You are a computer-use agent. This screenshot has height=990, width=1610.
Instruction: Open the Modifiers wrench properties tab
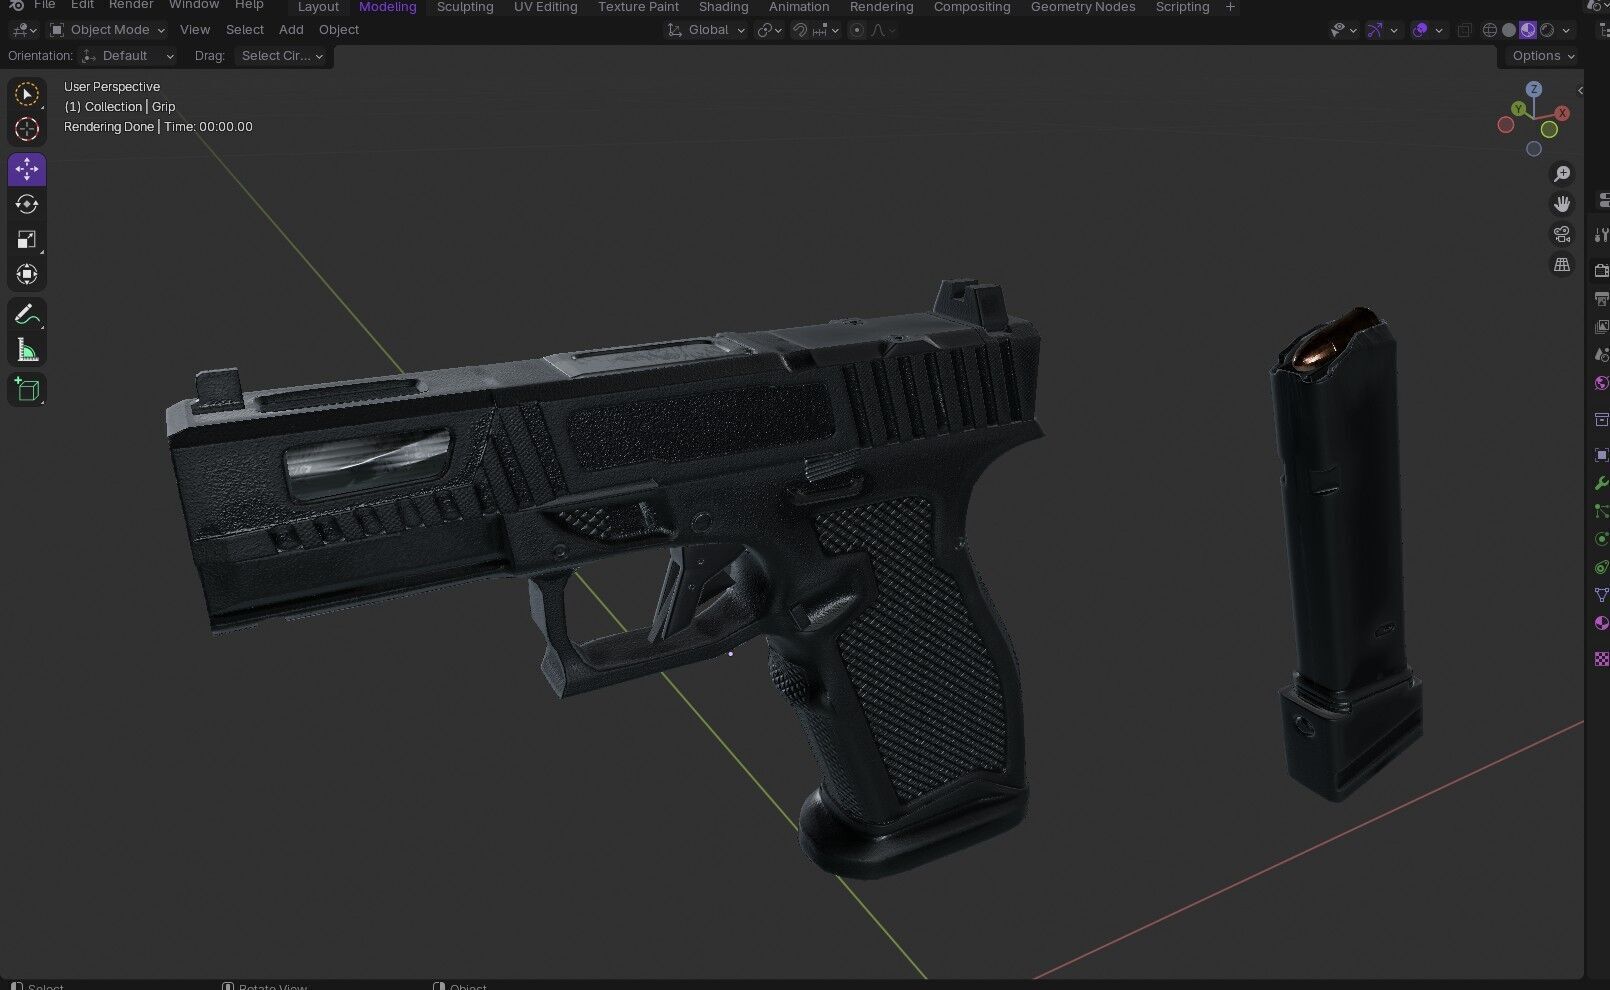tap(1601, 483)
